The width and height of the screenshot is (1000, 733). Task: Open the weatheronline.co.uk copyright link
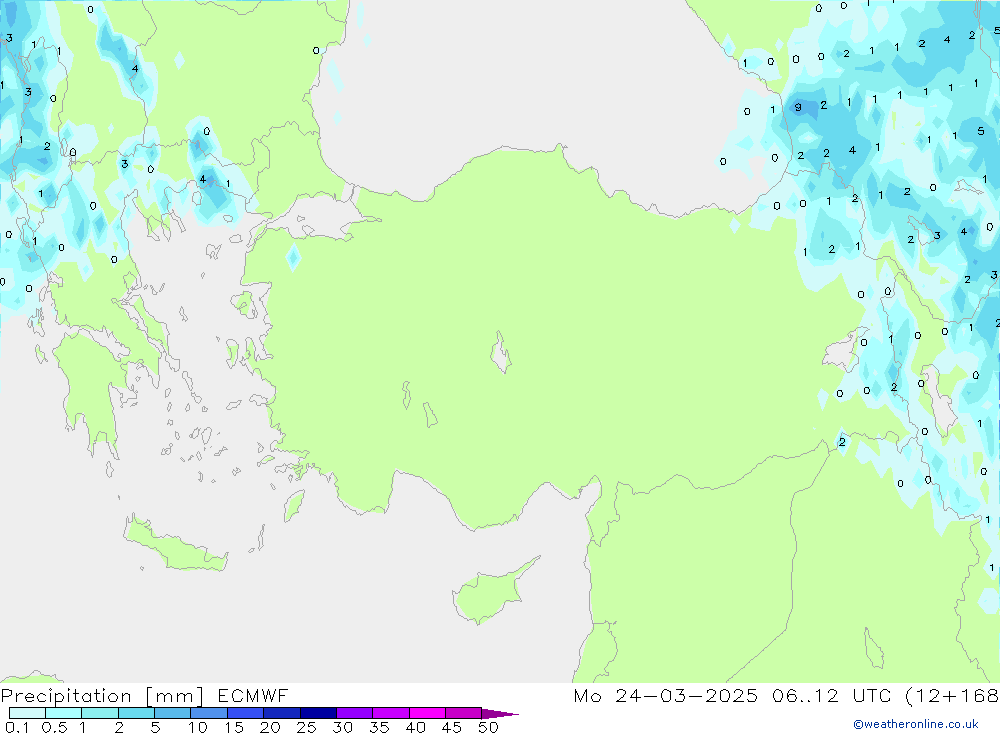pos(916,724)
